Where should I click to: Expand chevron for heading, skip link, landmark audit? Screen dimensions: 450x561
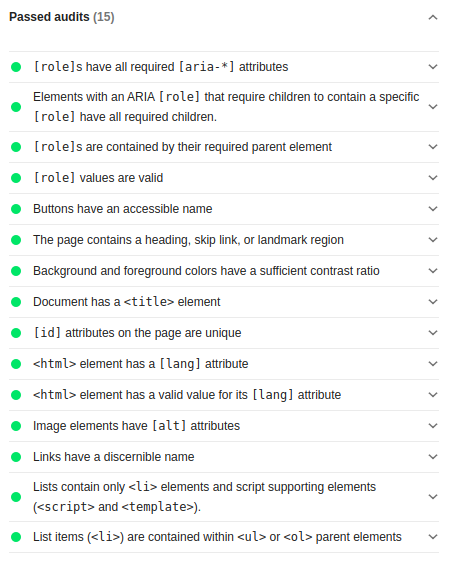coord(433,240)
